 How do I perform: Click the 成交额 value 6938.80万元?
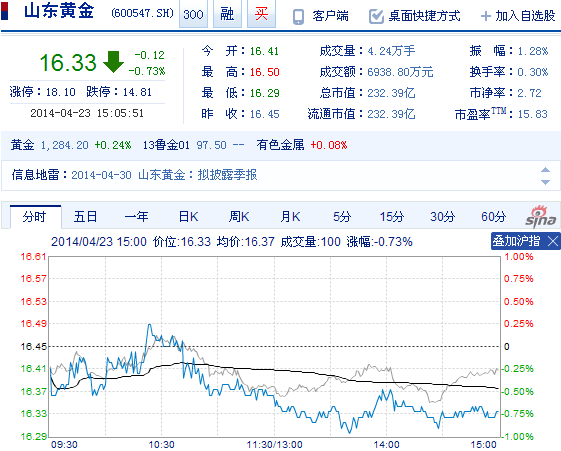[x=400, y=72]
